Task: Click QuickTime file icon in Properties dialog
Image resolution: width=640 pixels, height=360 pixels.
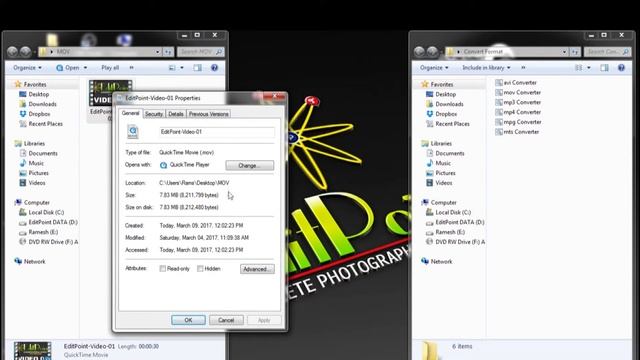Action: click(133, 131)
